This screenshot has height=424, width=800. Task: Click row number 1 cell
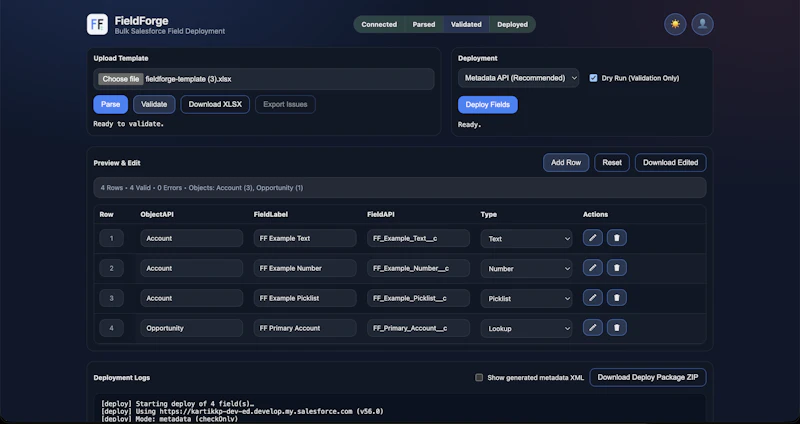tap(111, 238)
